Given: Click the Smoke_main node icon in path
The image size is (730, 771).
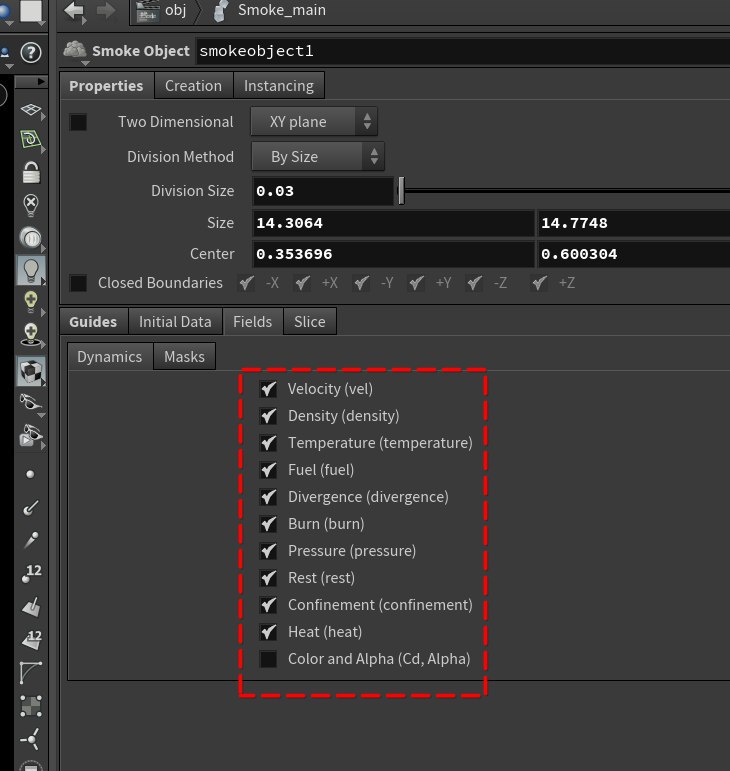Looking at the screenshot, I should [221, 11].
